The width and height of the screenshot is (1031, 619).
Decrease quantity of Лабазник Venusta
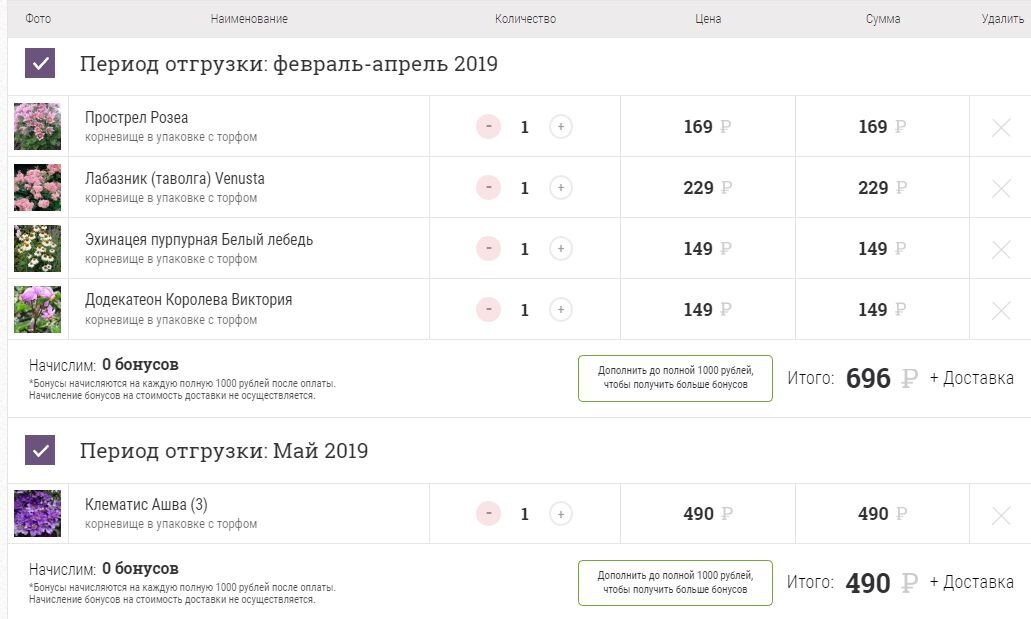pos(489,187)
